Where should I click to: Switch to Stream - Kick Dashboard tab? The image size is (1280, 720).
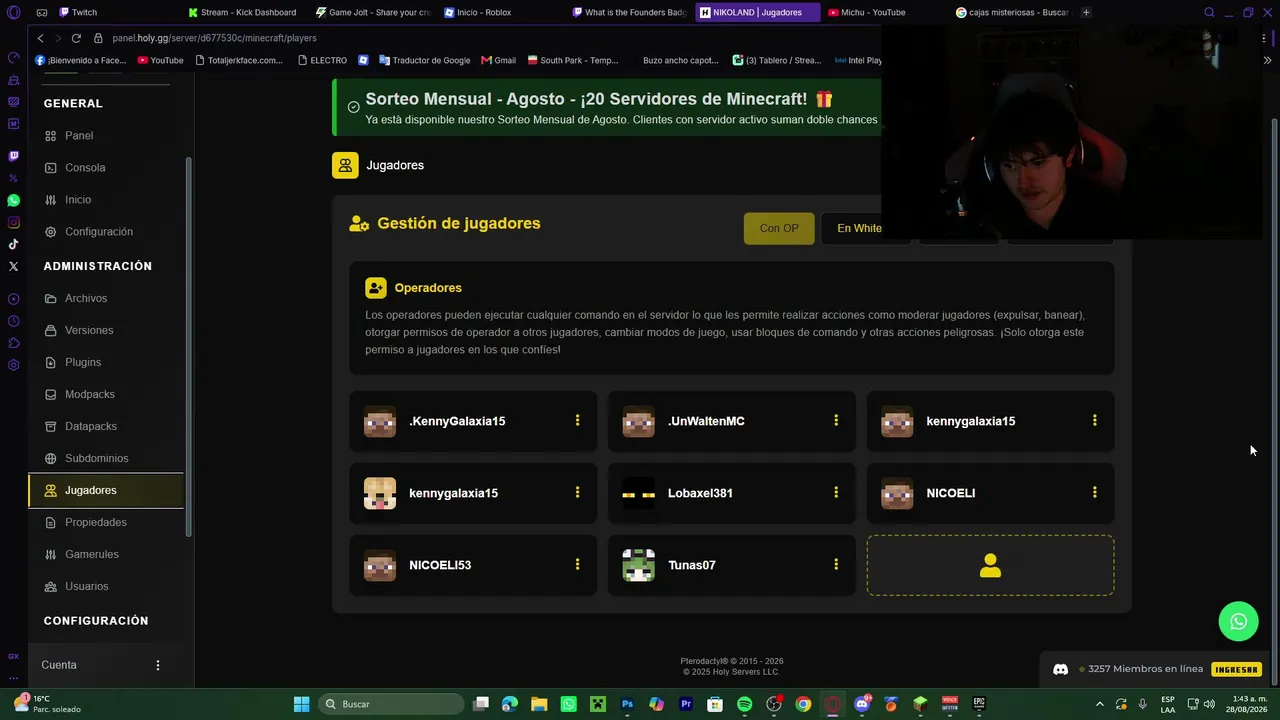[244, 12]
